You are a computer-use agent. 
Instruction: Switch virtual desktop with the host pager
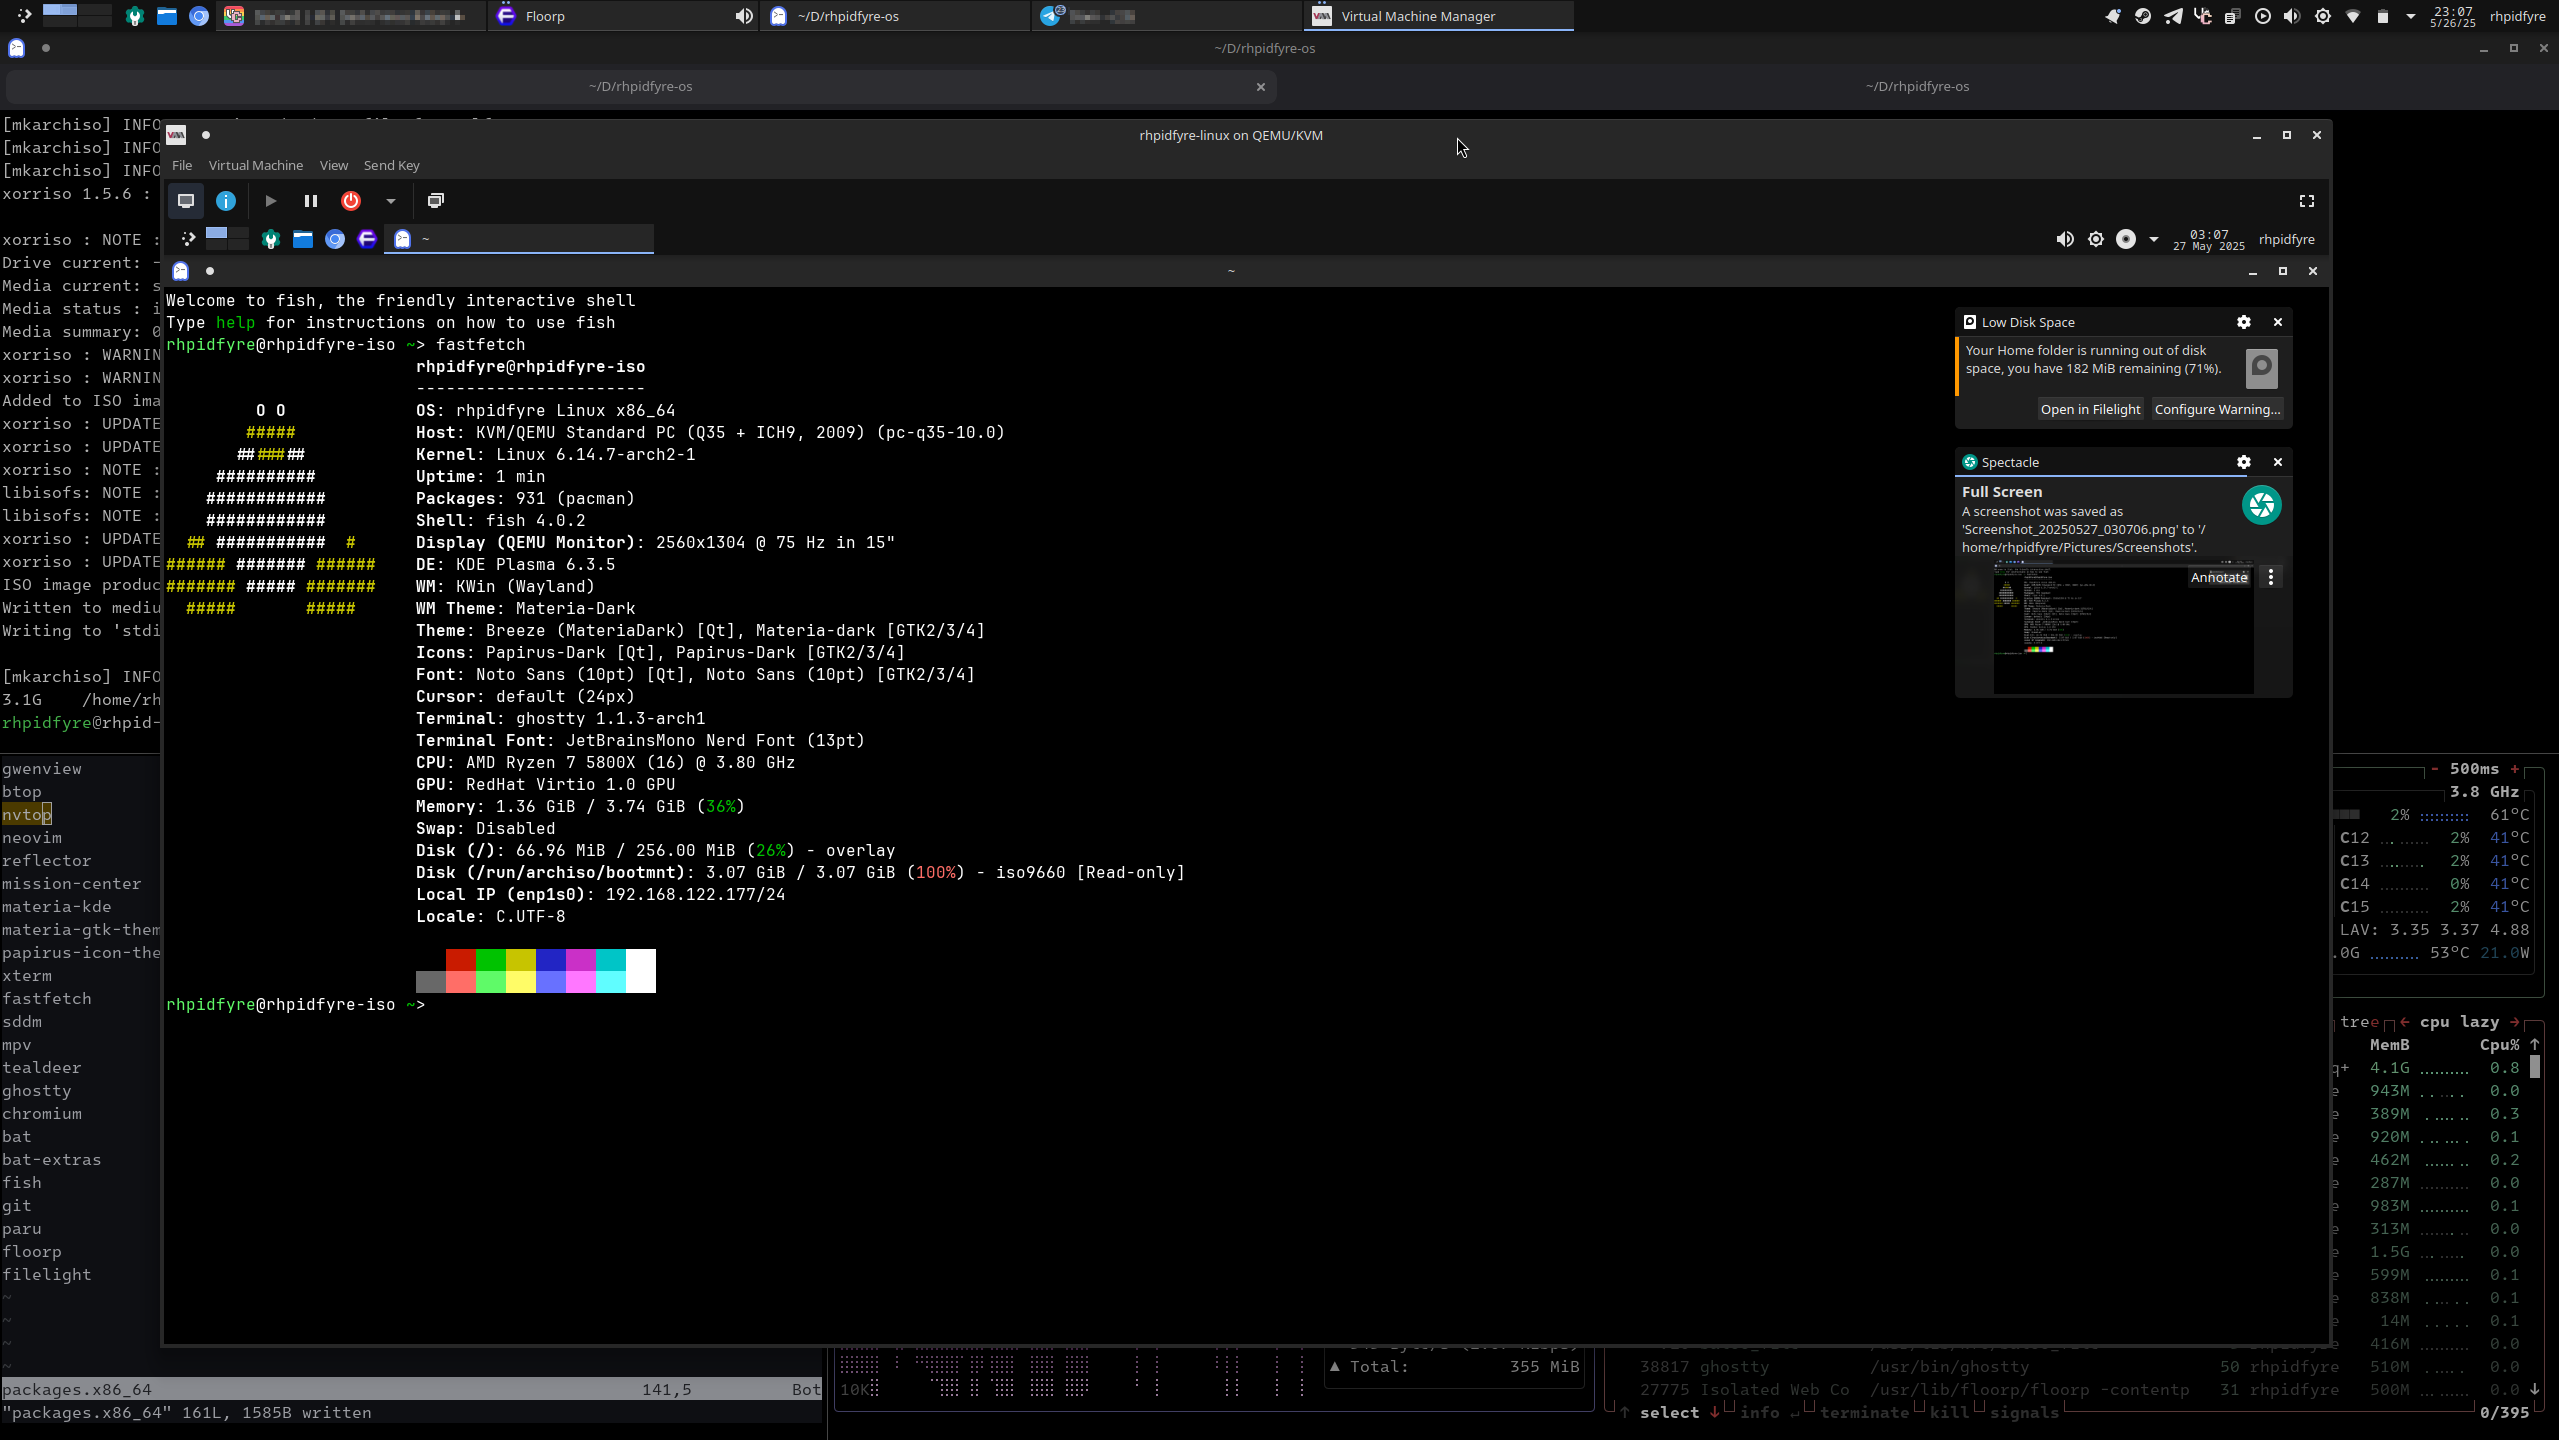[77, 15]
